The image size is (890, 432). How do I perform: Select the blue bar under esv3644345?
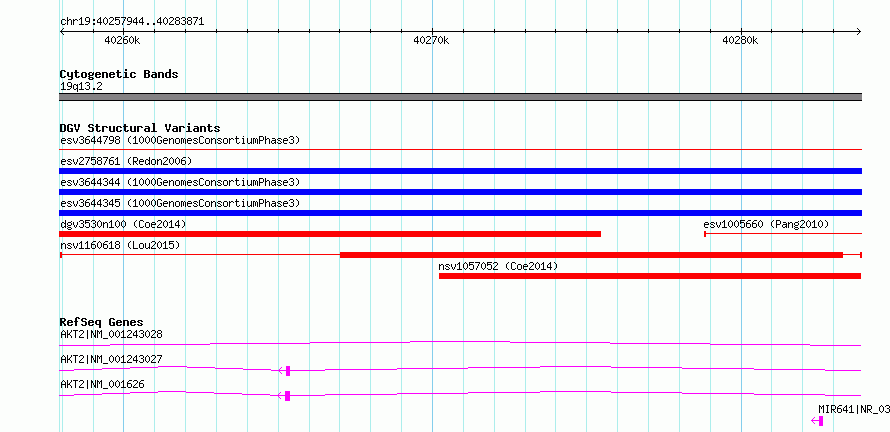click(461, 213)
